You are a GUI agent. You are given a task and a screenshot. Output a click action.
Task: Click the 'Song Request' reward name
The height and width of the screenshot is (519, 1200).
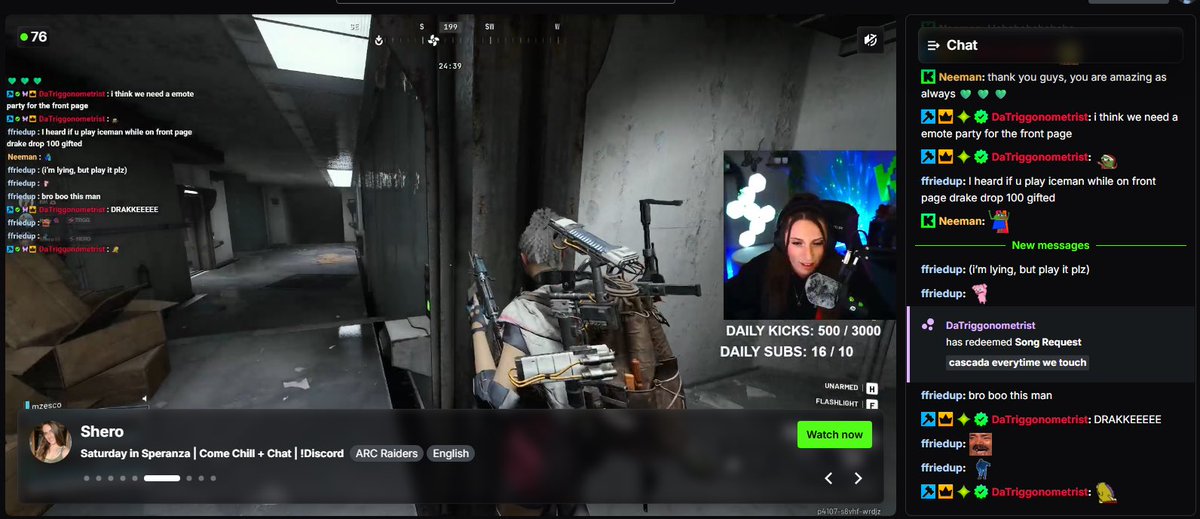pyautogui.click(x=1048, y=342)
